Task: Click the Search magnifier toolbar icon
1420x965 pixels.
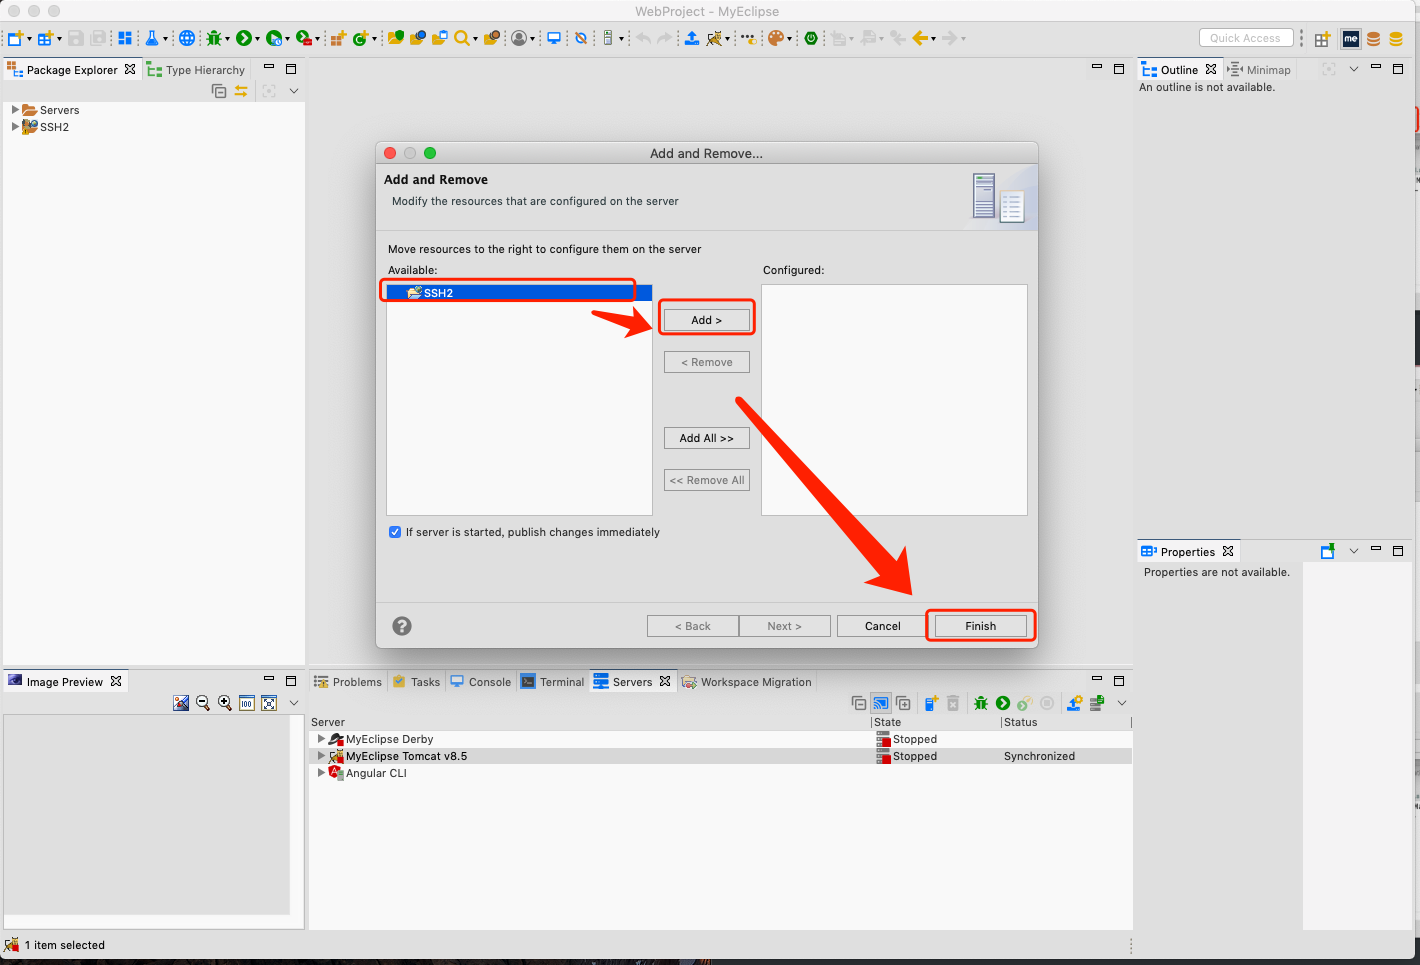Action: 461,38
